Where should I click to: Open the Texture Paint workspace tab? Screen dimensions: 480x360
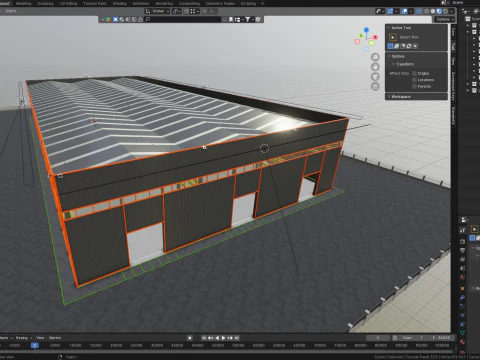[95, 3]
